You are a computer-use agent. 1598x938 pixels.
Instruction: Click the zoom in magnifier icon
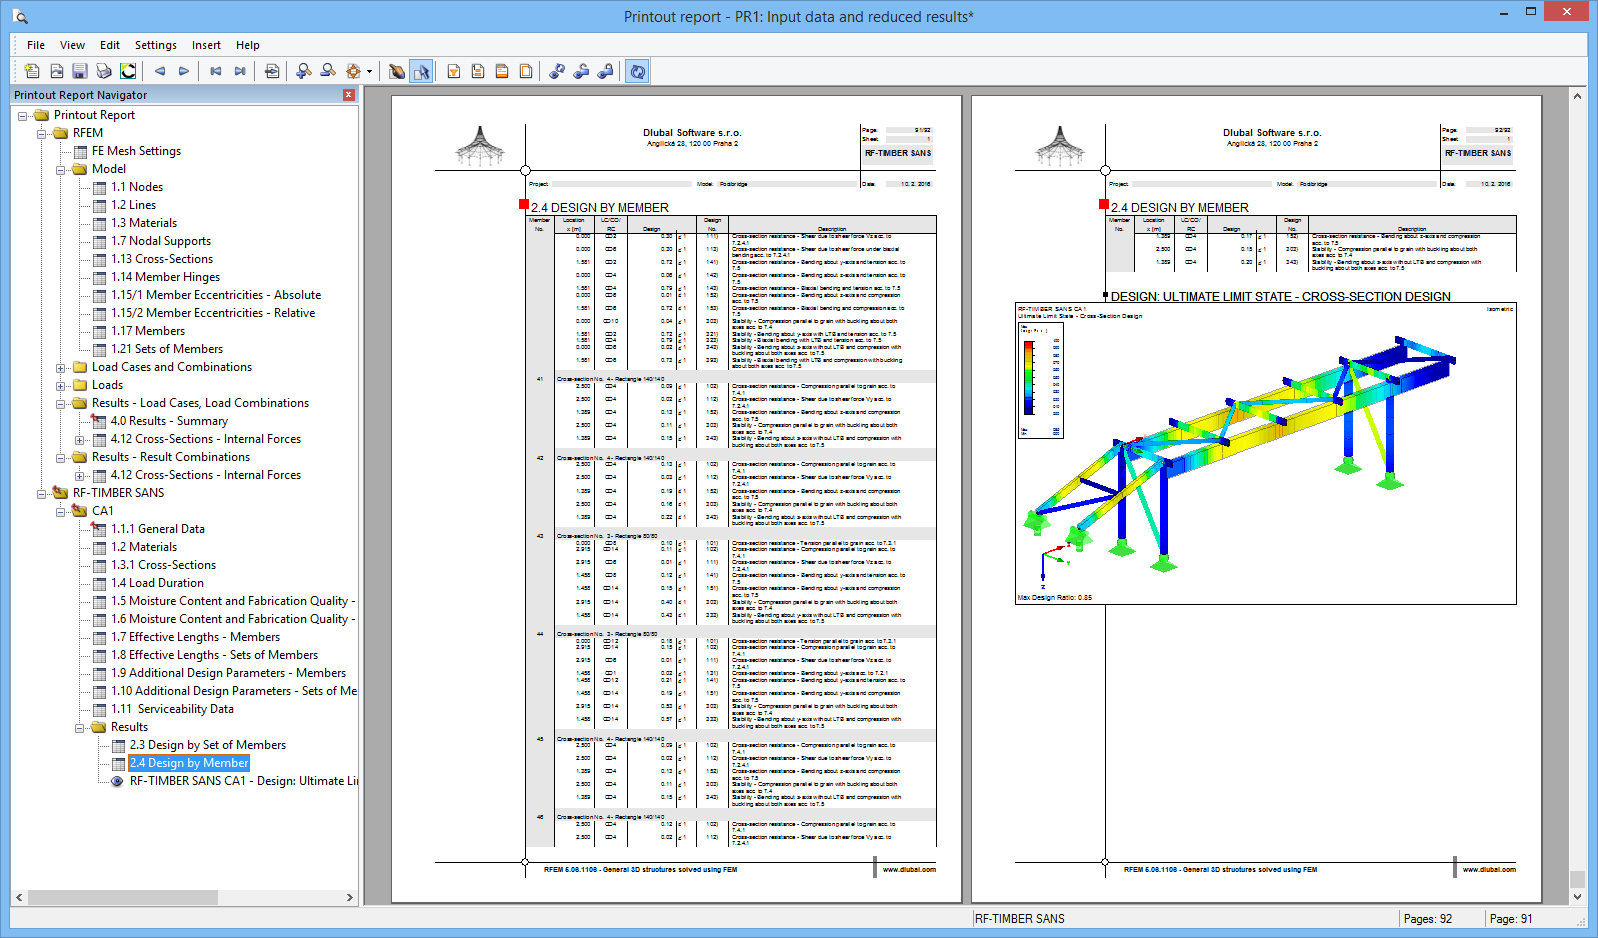304,71
